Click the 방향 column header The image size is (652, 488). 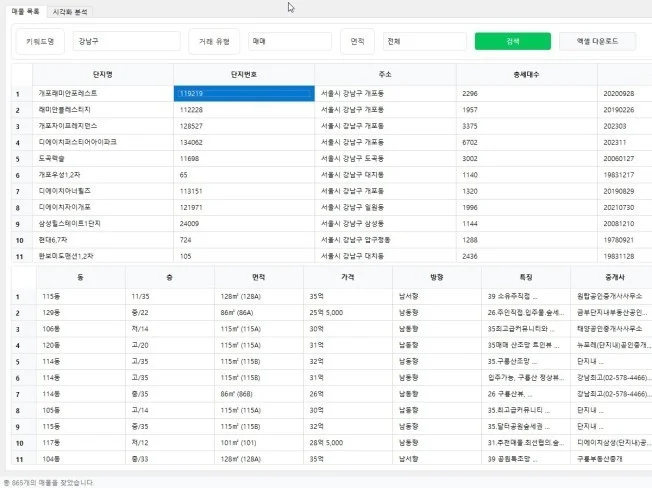pyautogui.click(x=437, y=277)
